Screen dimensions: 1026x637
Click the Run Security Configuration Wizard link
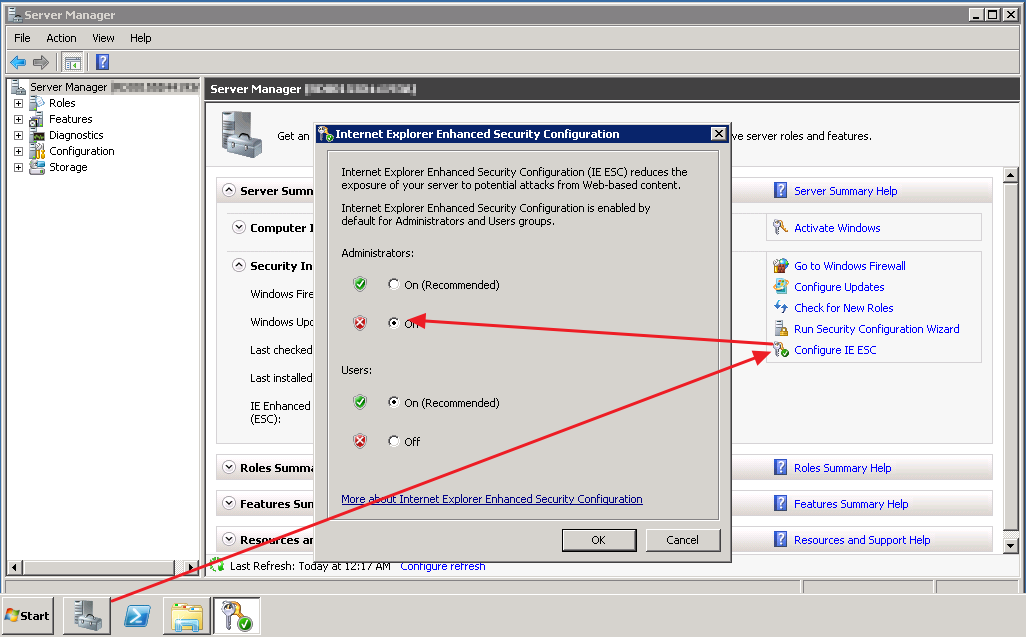tap(876, 329)
